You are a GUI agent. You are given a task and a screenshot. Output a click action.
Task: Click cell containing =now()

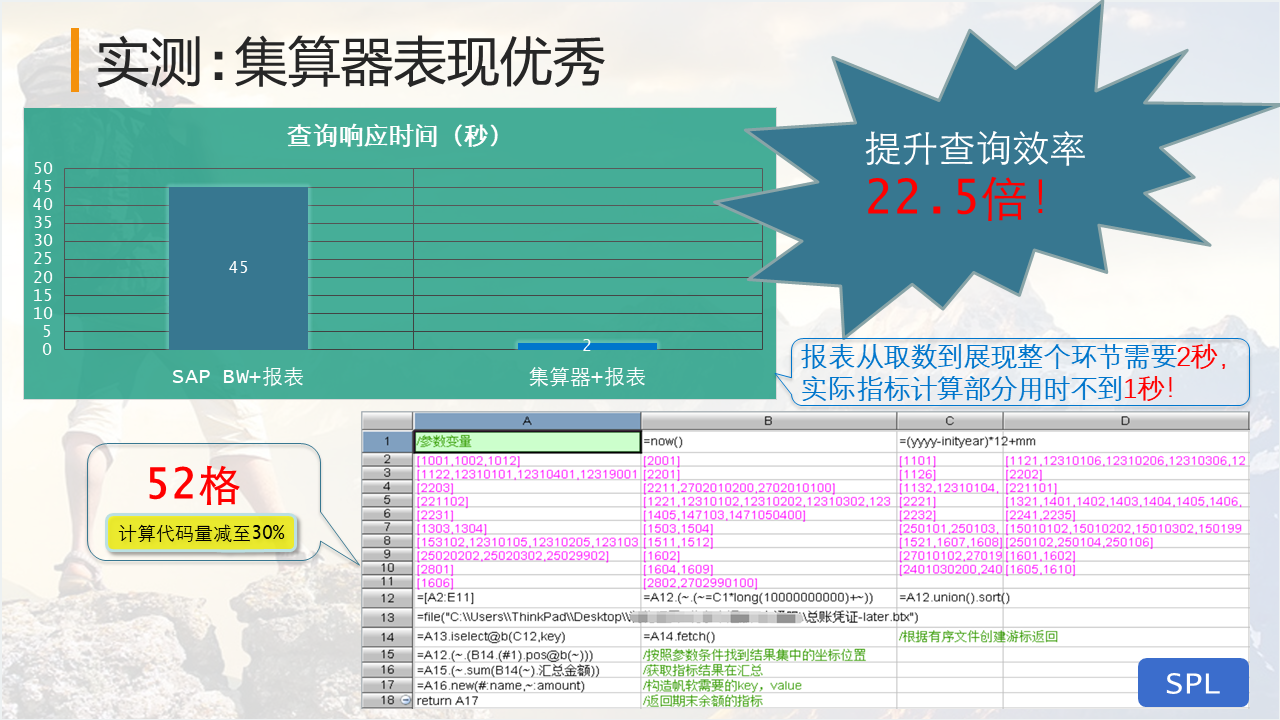769,441
